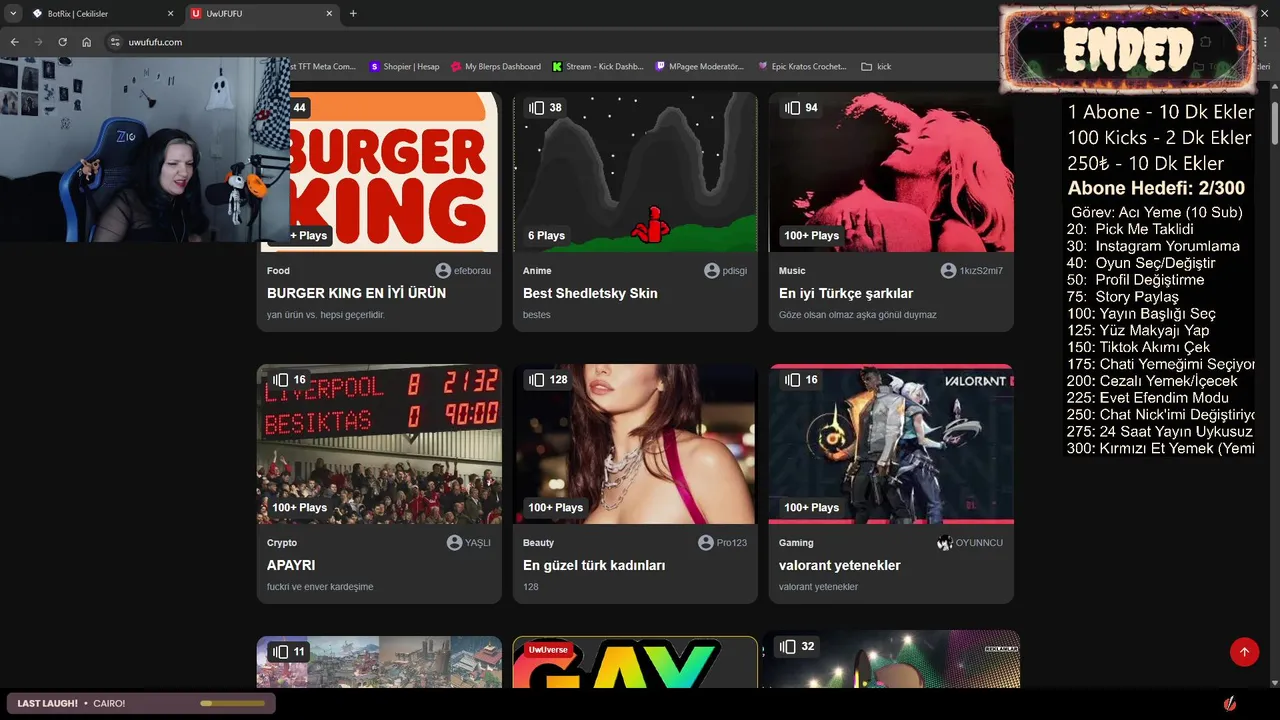The height and width of the screenshot is (720, 1280).
Task: Select the UwUFUFU browser tab
Action: click(263, 13)
